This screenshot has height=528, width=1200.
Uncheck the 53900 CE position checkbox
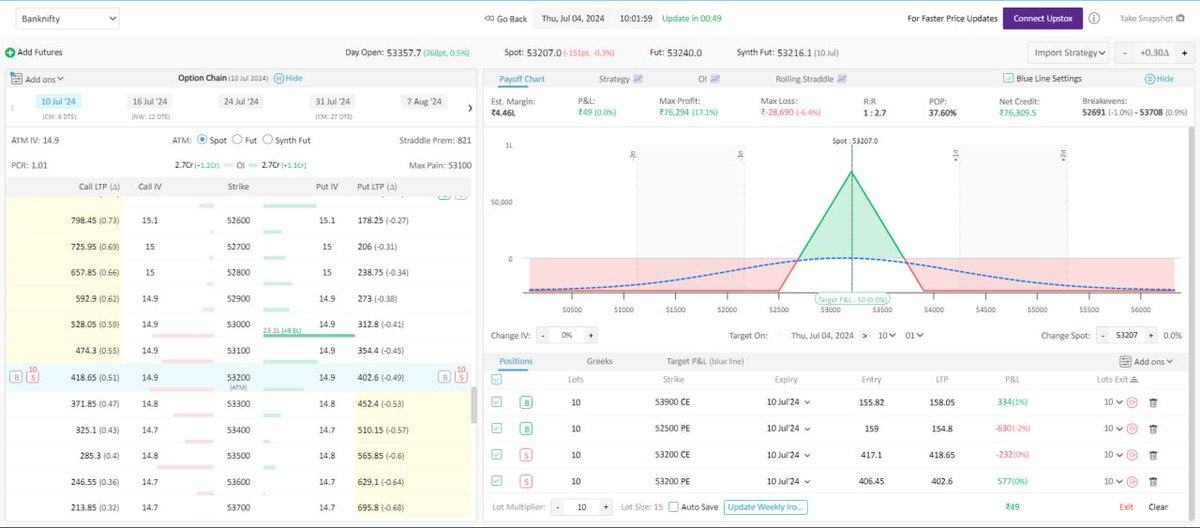click(x=497, y=402)
